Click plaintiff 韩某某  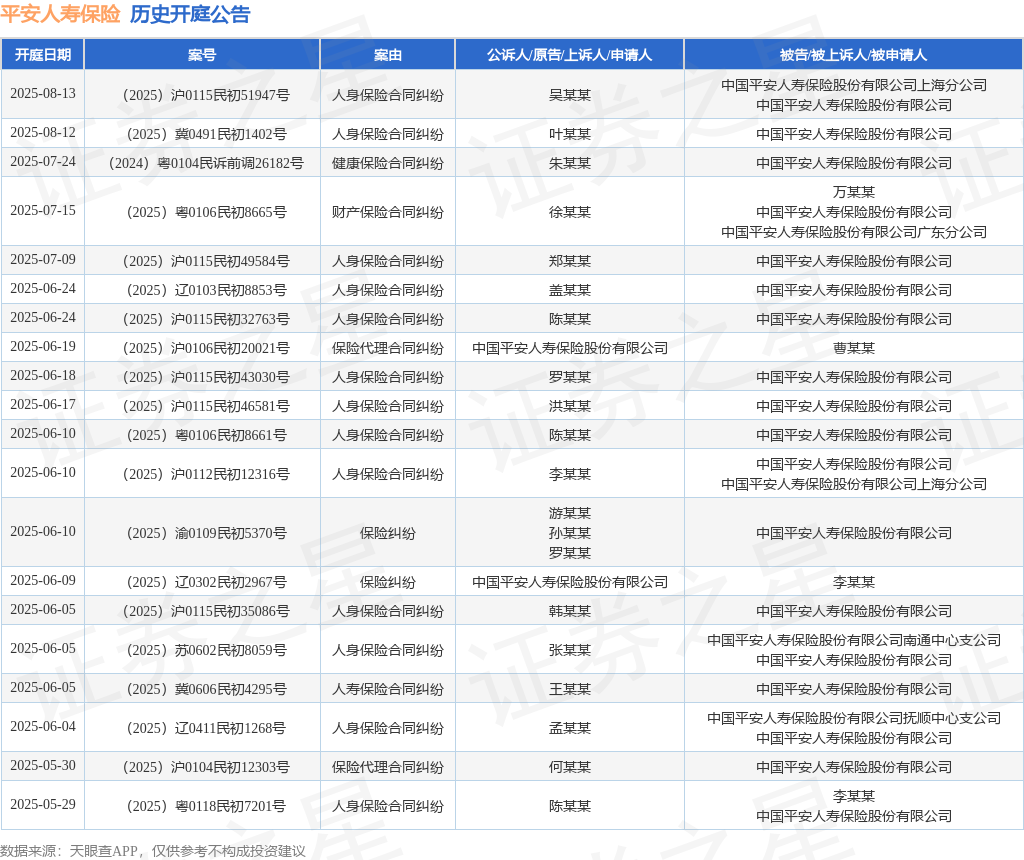coord(569,611)
